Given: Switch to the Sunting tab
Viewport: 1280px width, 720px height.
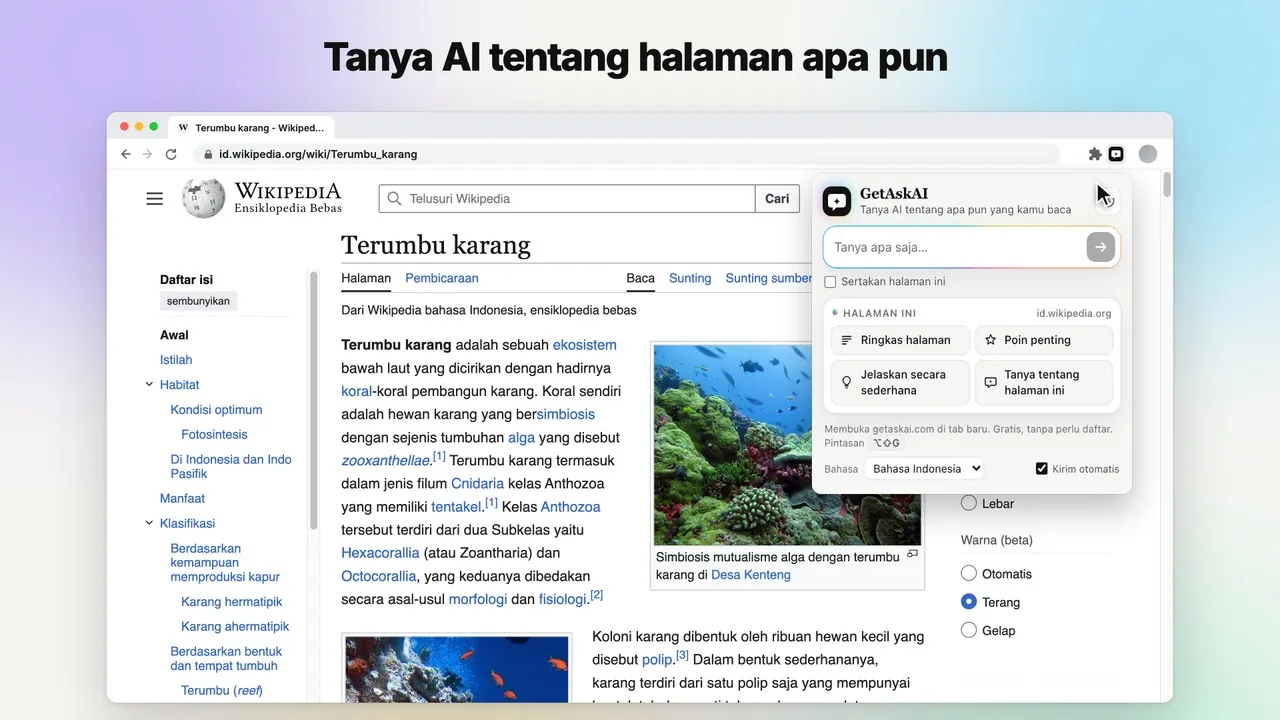Looking at the screenshot, I should (690, 278).
